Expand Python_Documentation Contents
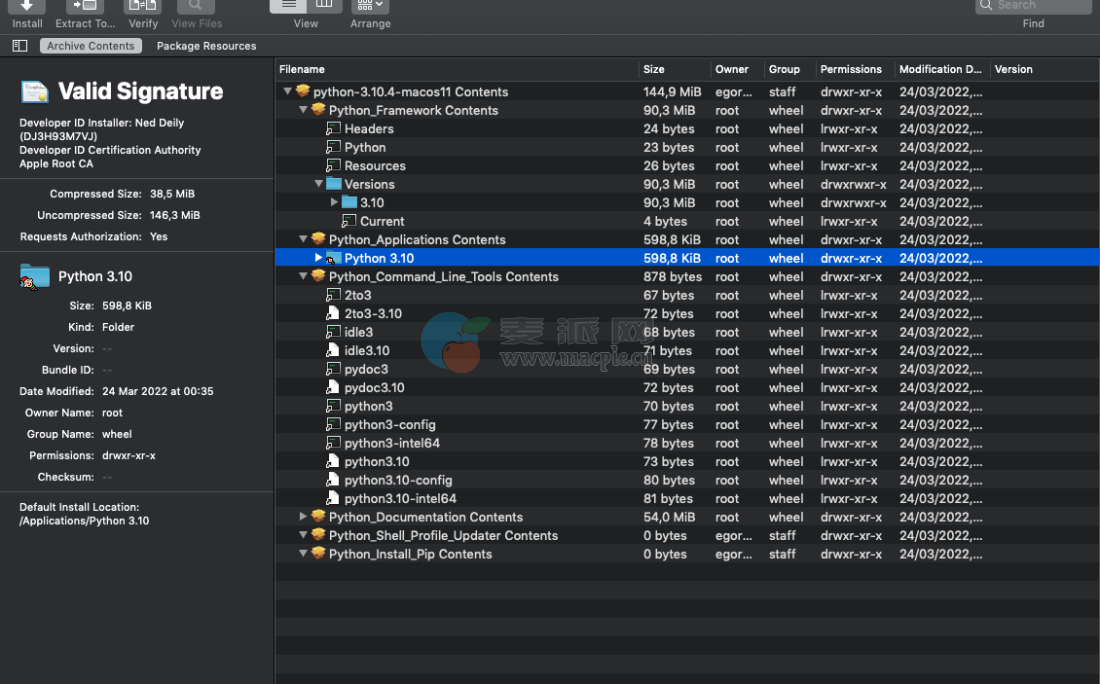1100x684 pixels. point(303,516)
